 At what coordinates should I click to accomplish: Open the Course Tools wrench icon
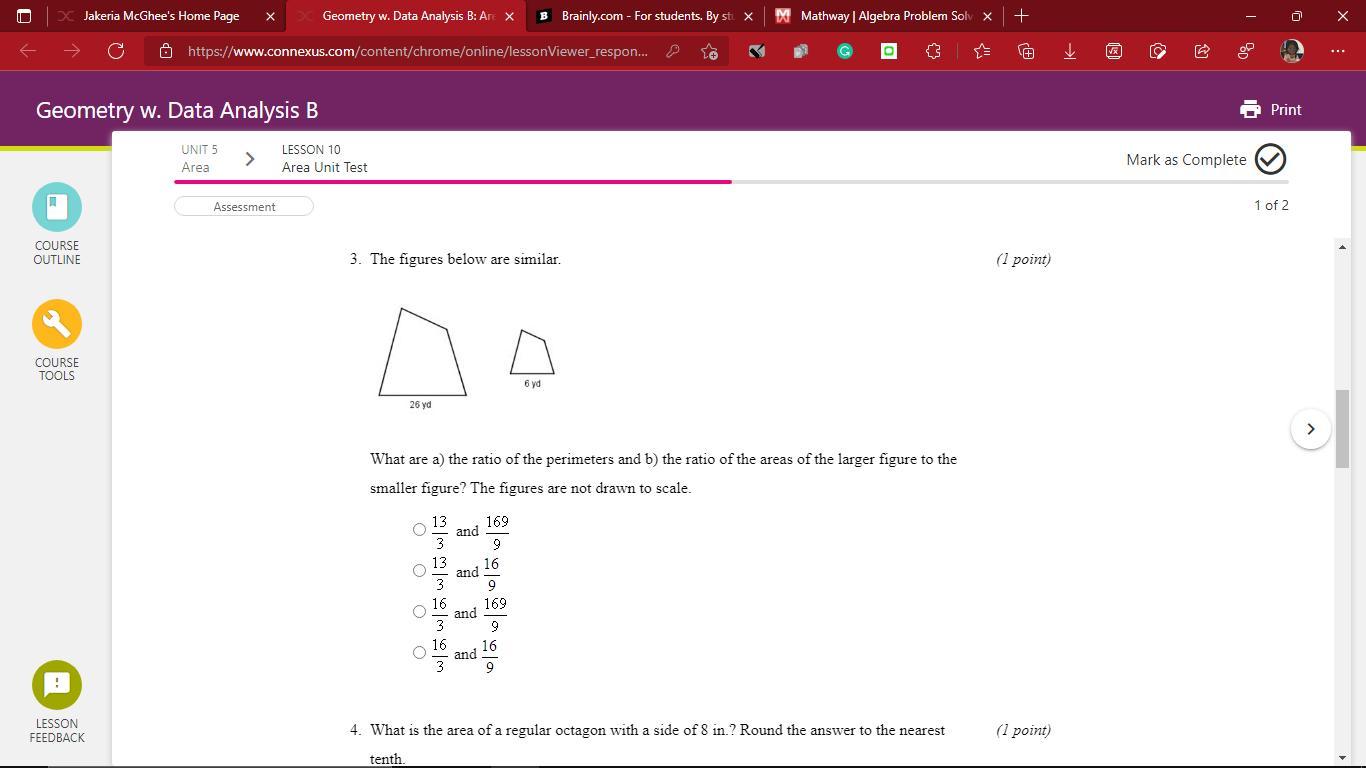pos(57,324)
